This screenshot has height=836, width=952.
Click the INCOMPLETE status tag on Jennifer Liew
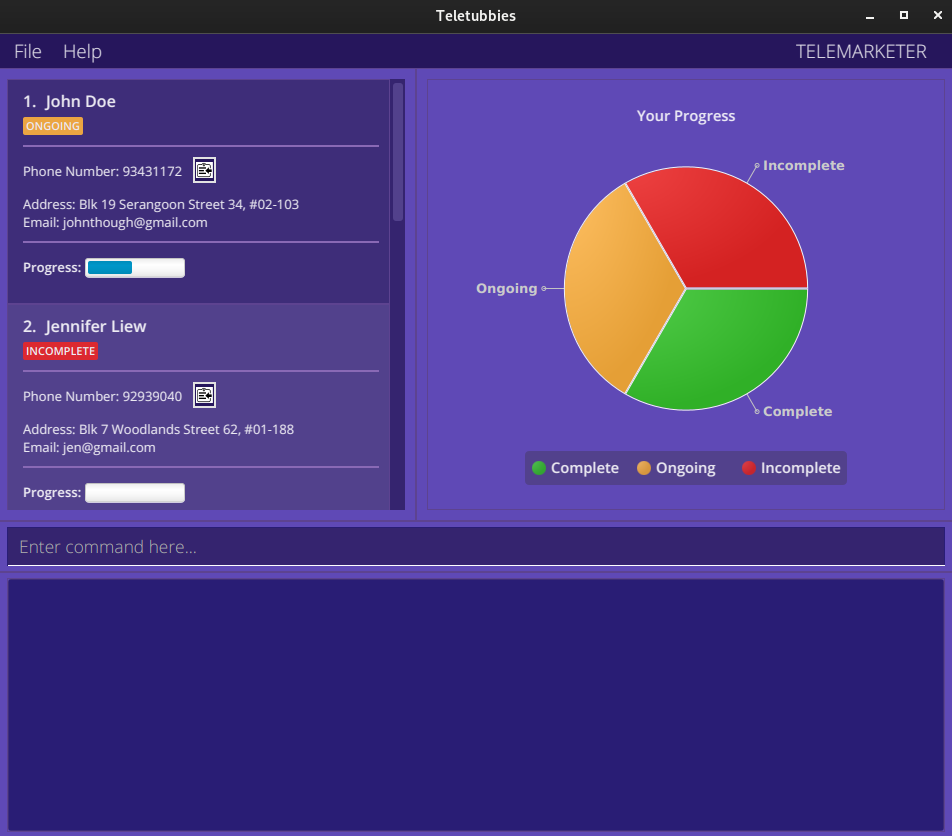60,352
